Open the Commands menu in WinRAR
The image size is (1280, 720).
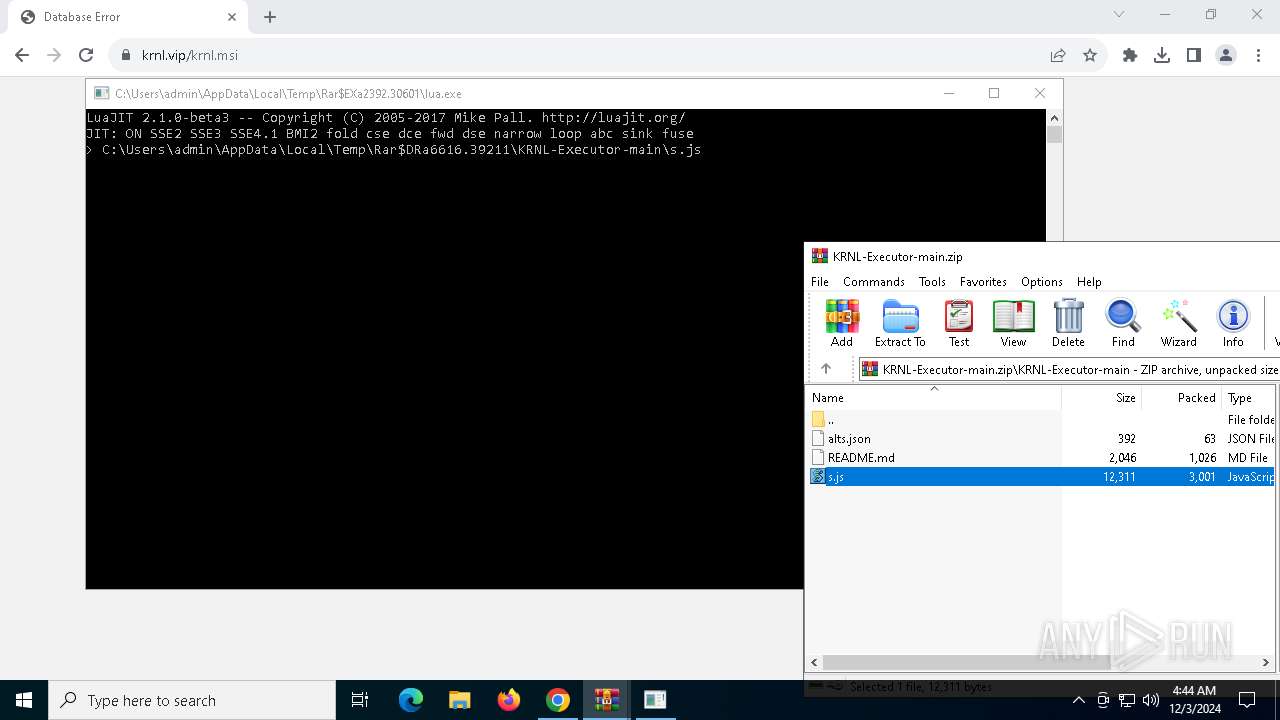point(874,282)
